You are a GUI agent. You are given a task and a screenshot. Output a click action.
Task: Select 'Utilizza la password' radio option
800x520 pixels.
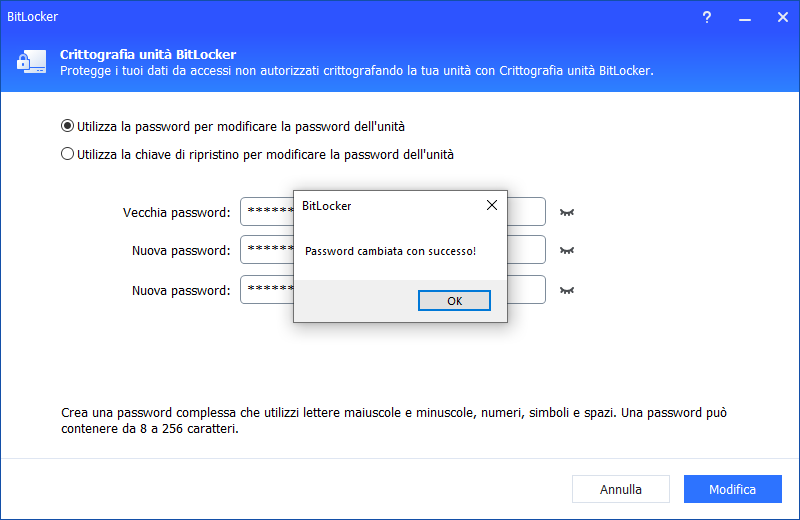click(x=68, y=126)
